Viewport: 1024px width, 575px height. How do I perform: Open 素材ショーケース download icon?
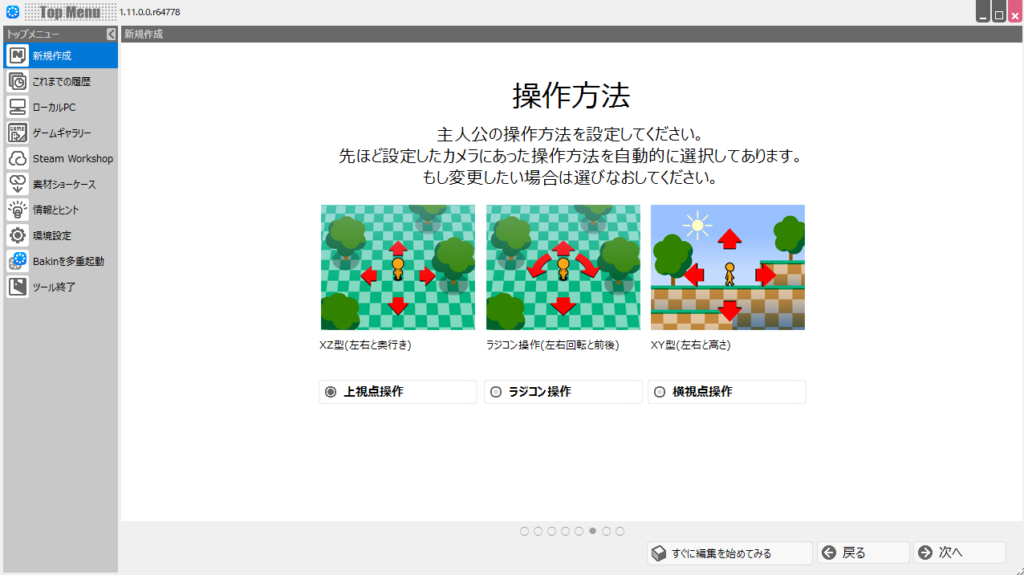[17, 184]
